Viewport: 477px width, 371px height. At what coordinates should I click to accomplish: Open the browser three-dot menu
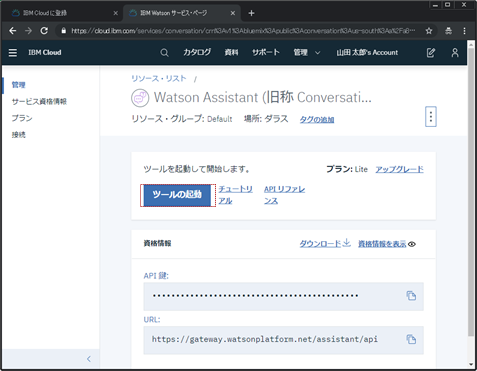[x=464, y=31]
